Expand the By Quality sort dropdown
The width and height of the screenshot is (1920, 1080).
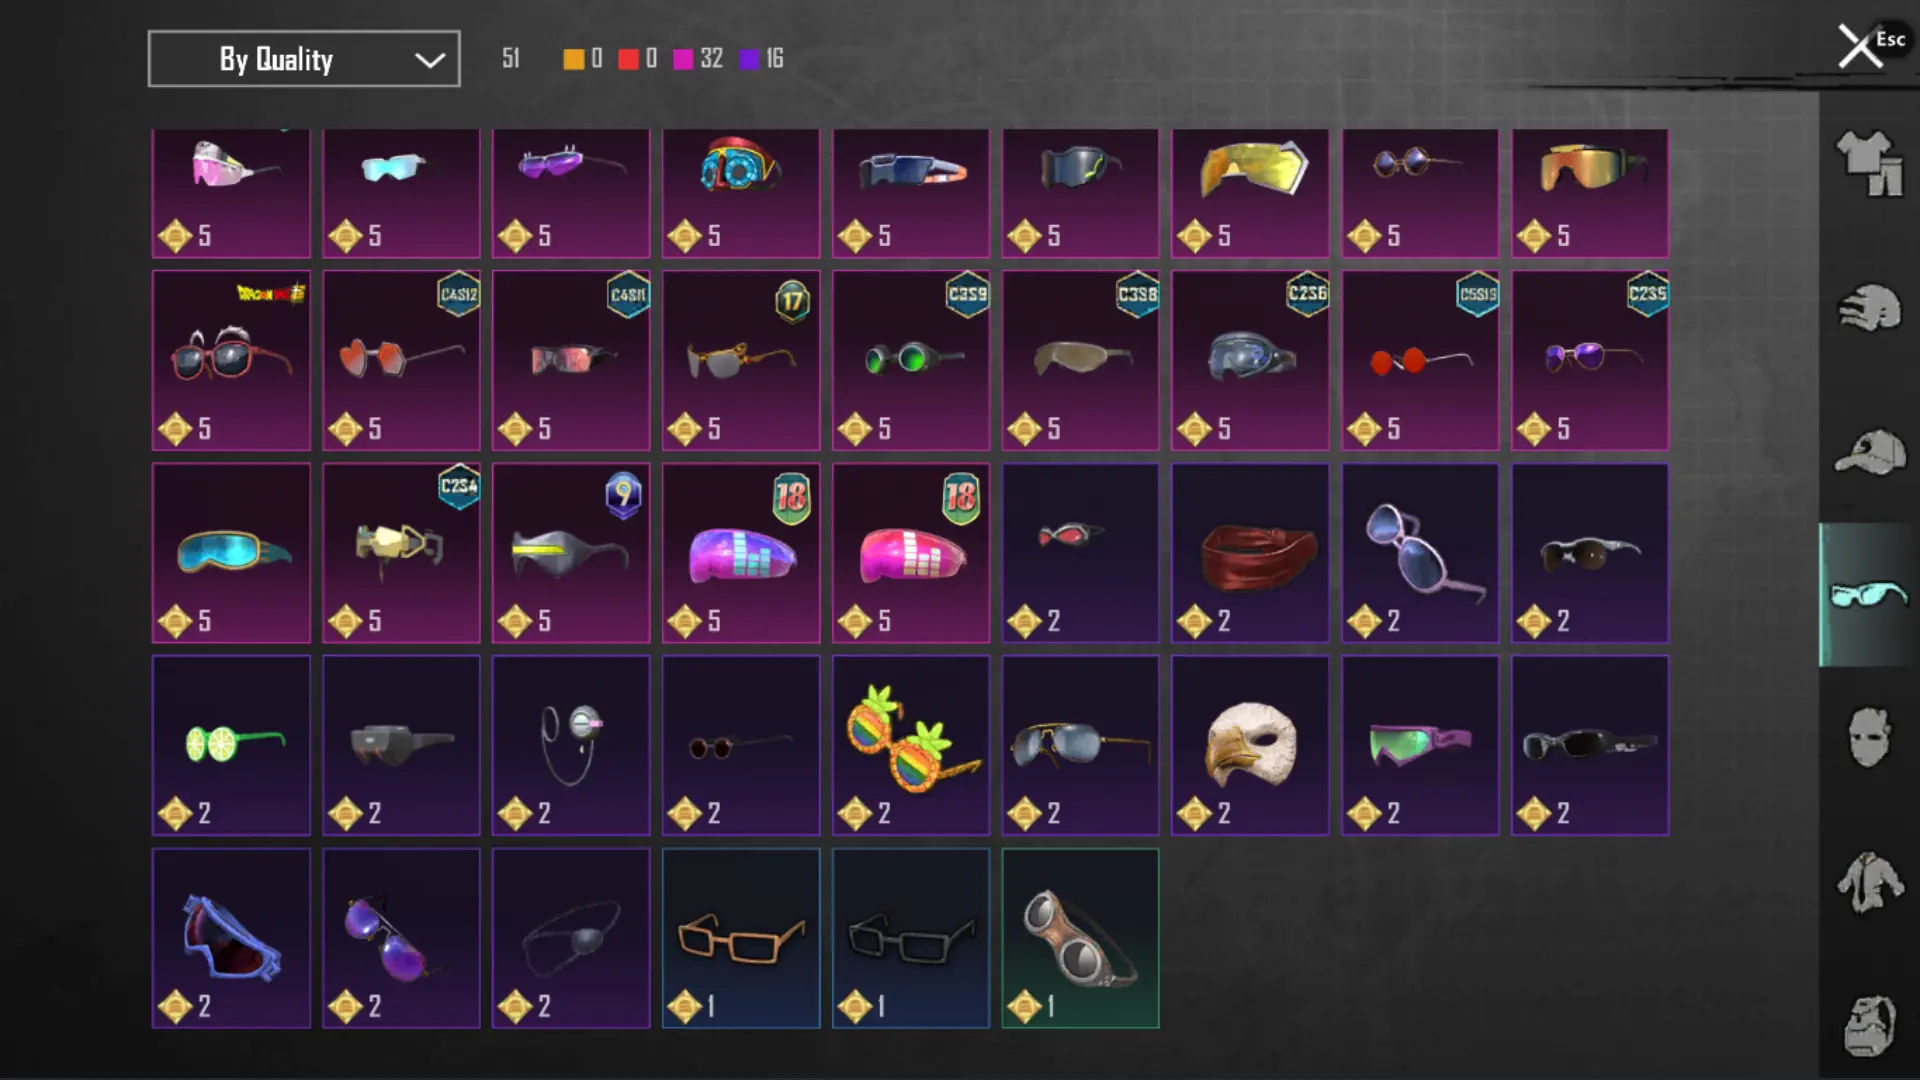304,59
